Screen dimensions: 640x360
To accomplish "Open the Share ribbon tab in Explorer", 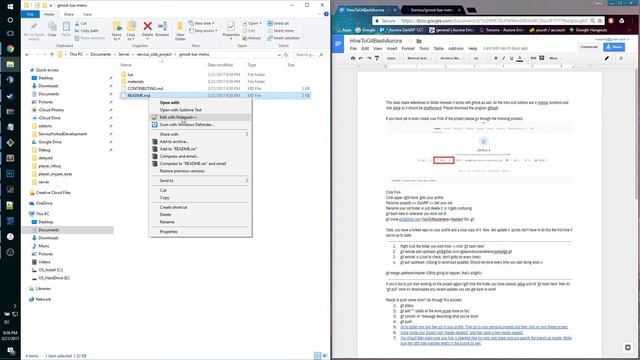I will (69, 14).
